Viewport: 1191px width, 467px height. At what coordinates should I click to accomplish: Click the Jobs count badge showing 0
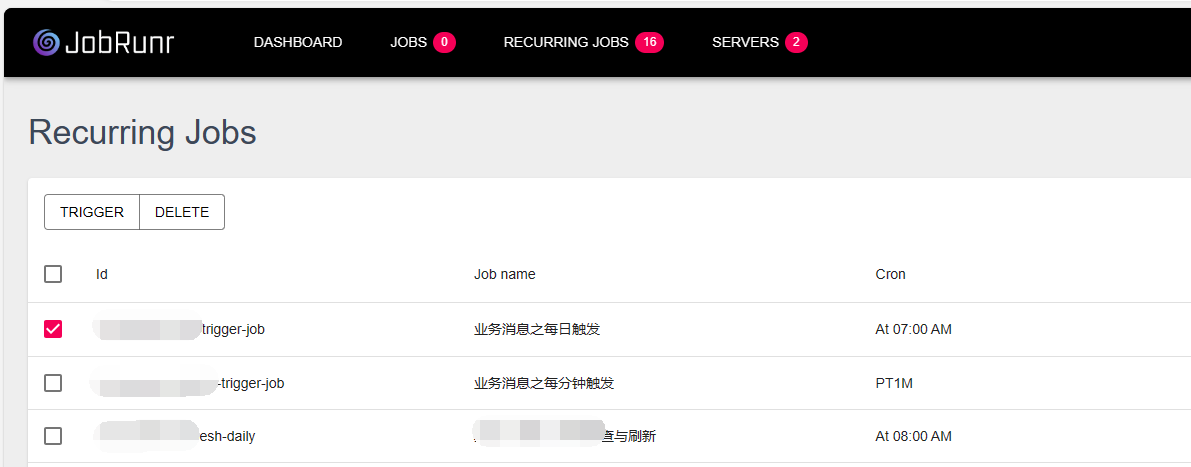pos(444,42)
